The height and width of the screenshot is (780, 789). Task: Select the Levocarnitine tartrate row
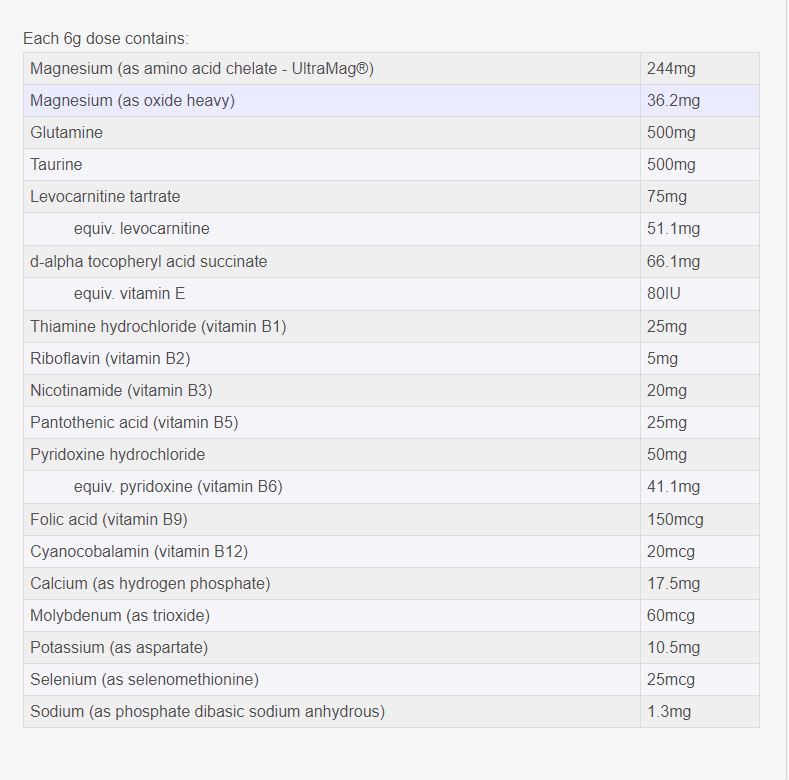tap(105, 197)
